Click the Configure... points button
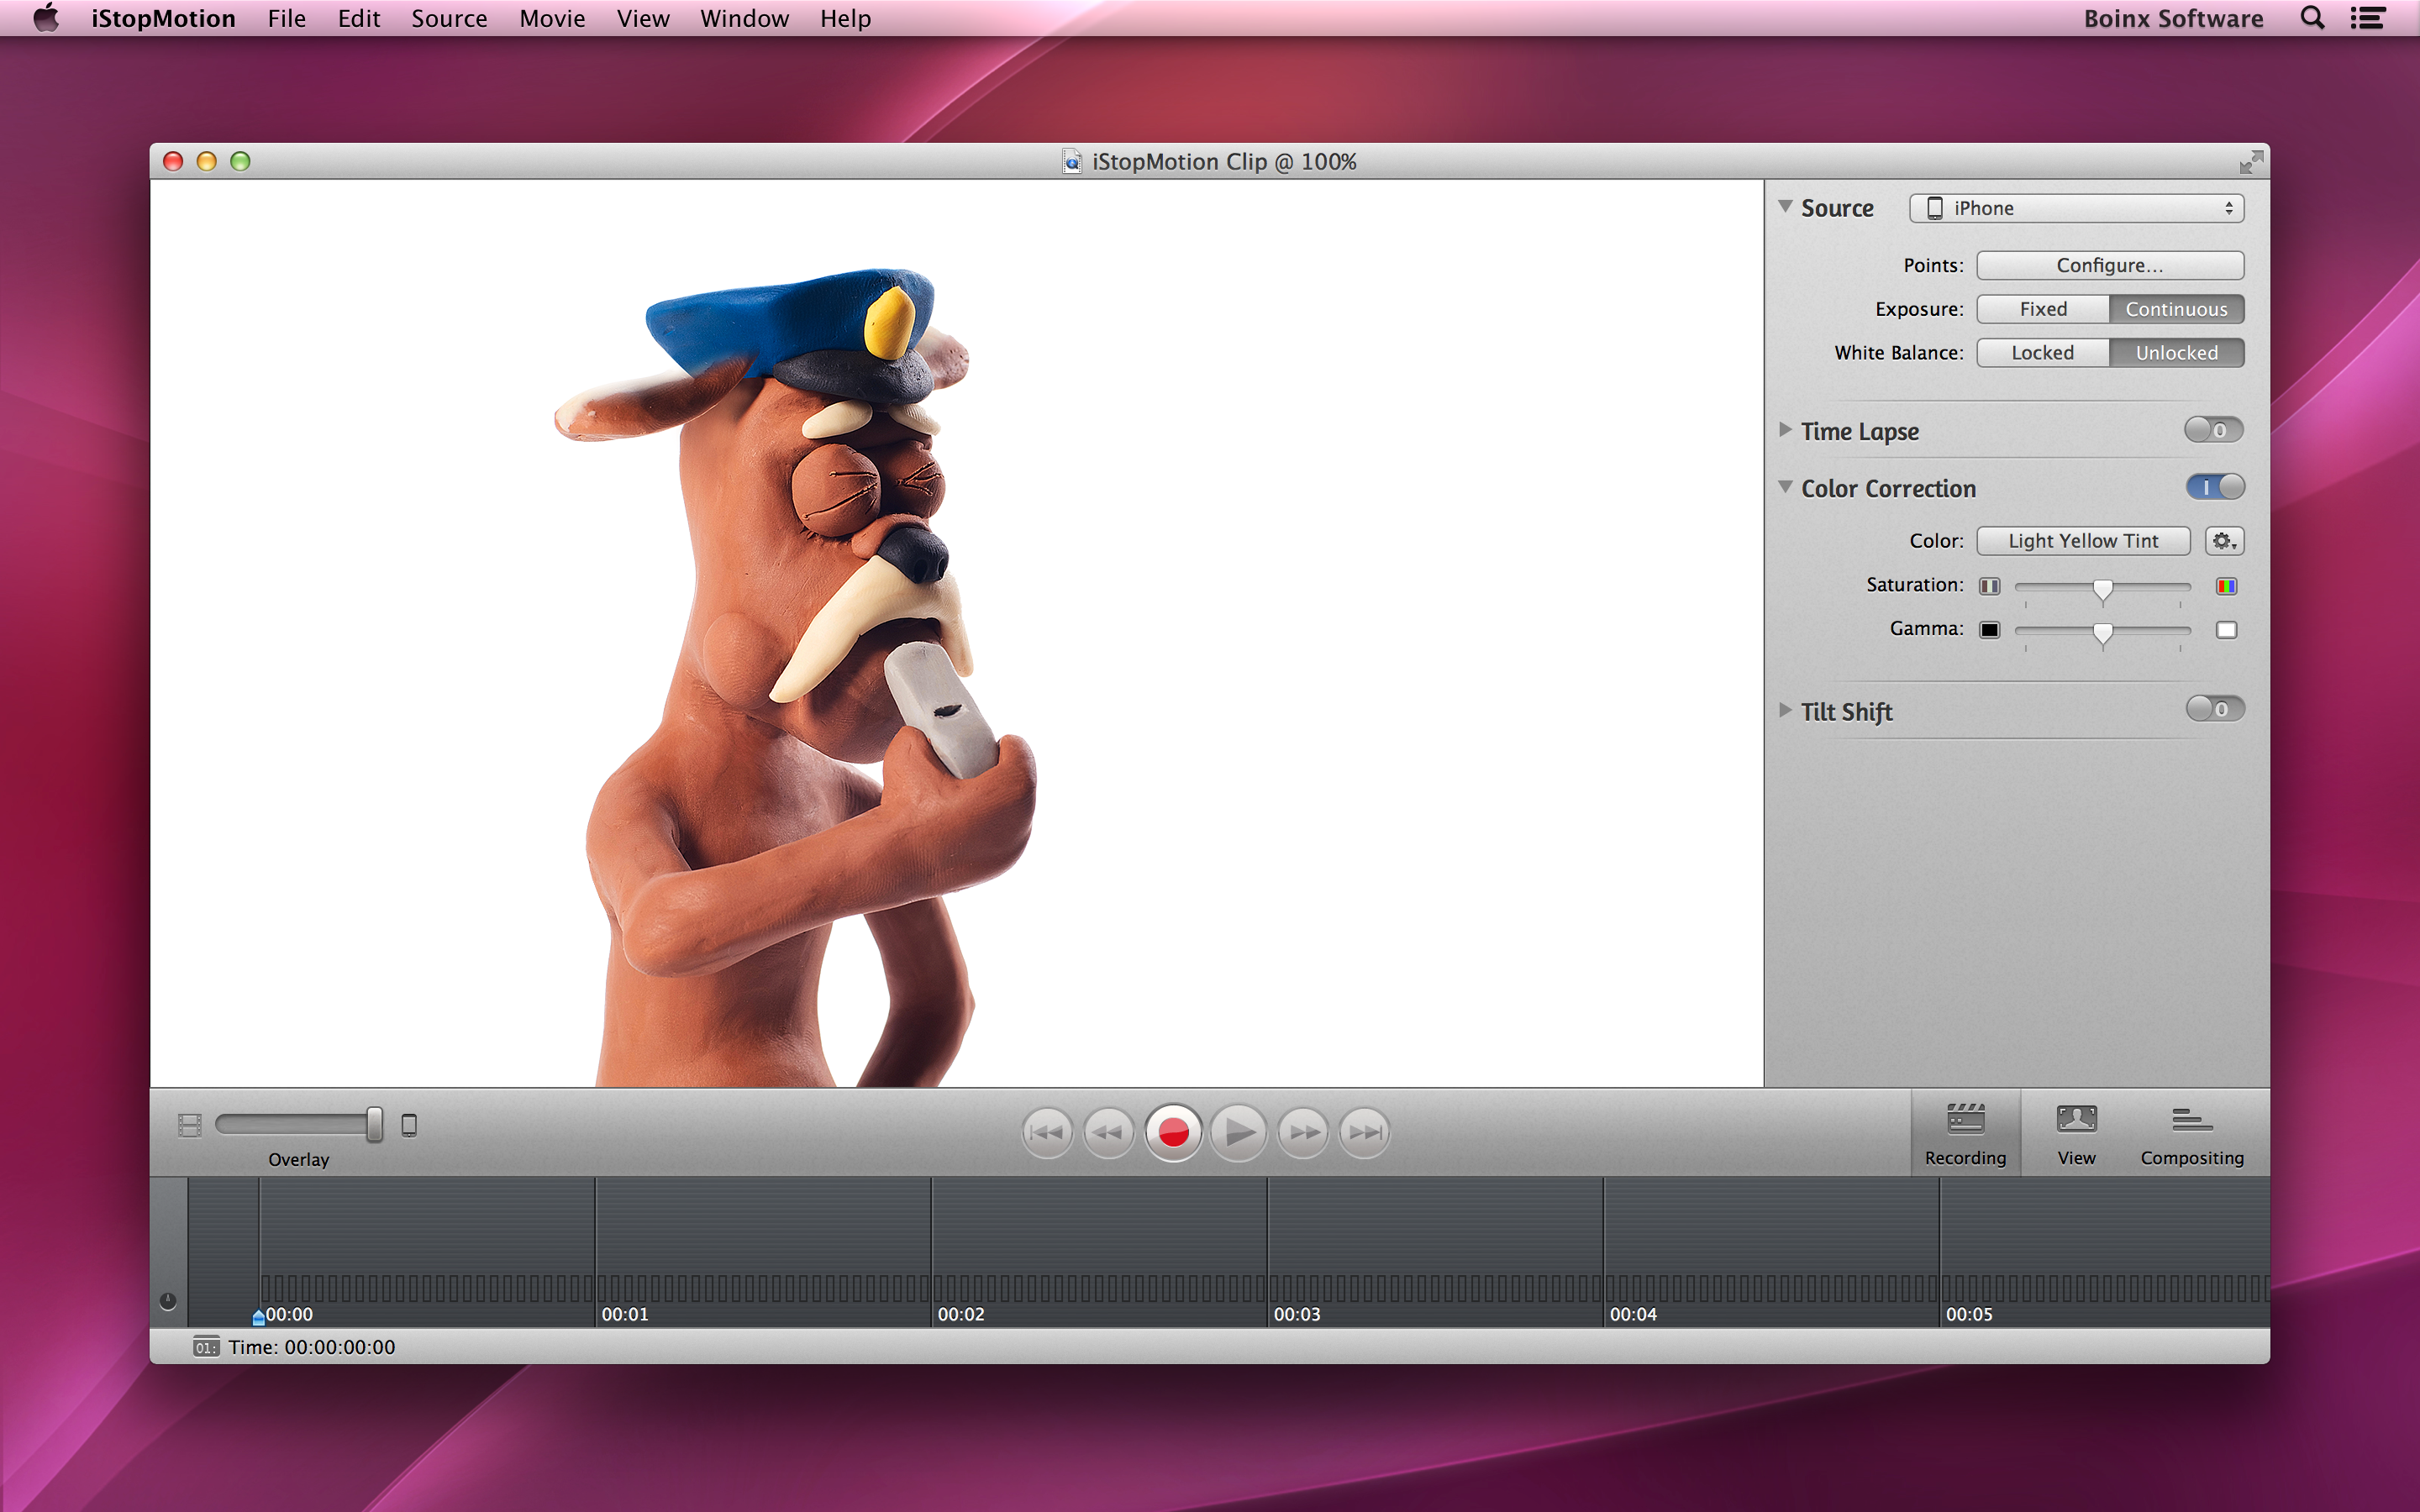This screenshot has height=1512, width=2420. coord(2109,265)
